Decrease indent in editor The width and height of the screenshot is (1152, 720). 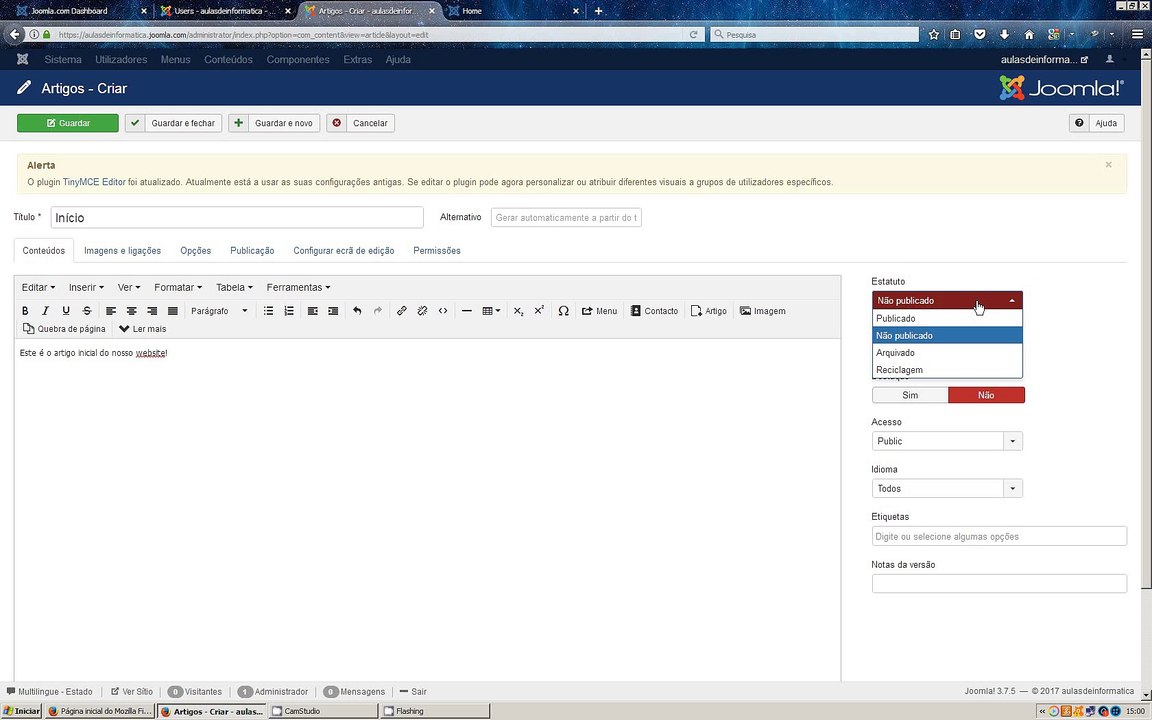312,311
